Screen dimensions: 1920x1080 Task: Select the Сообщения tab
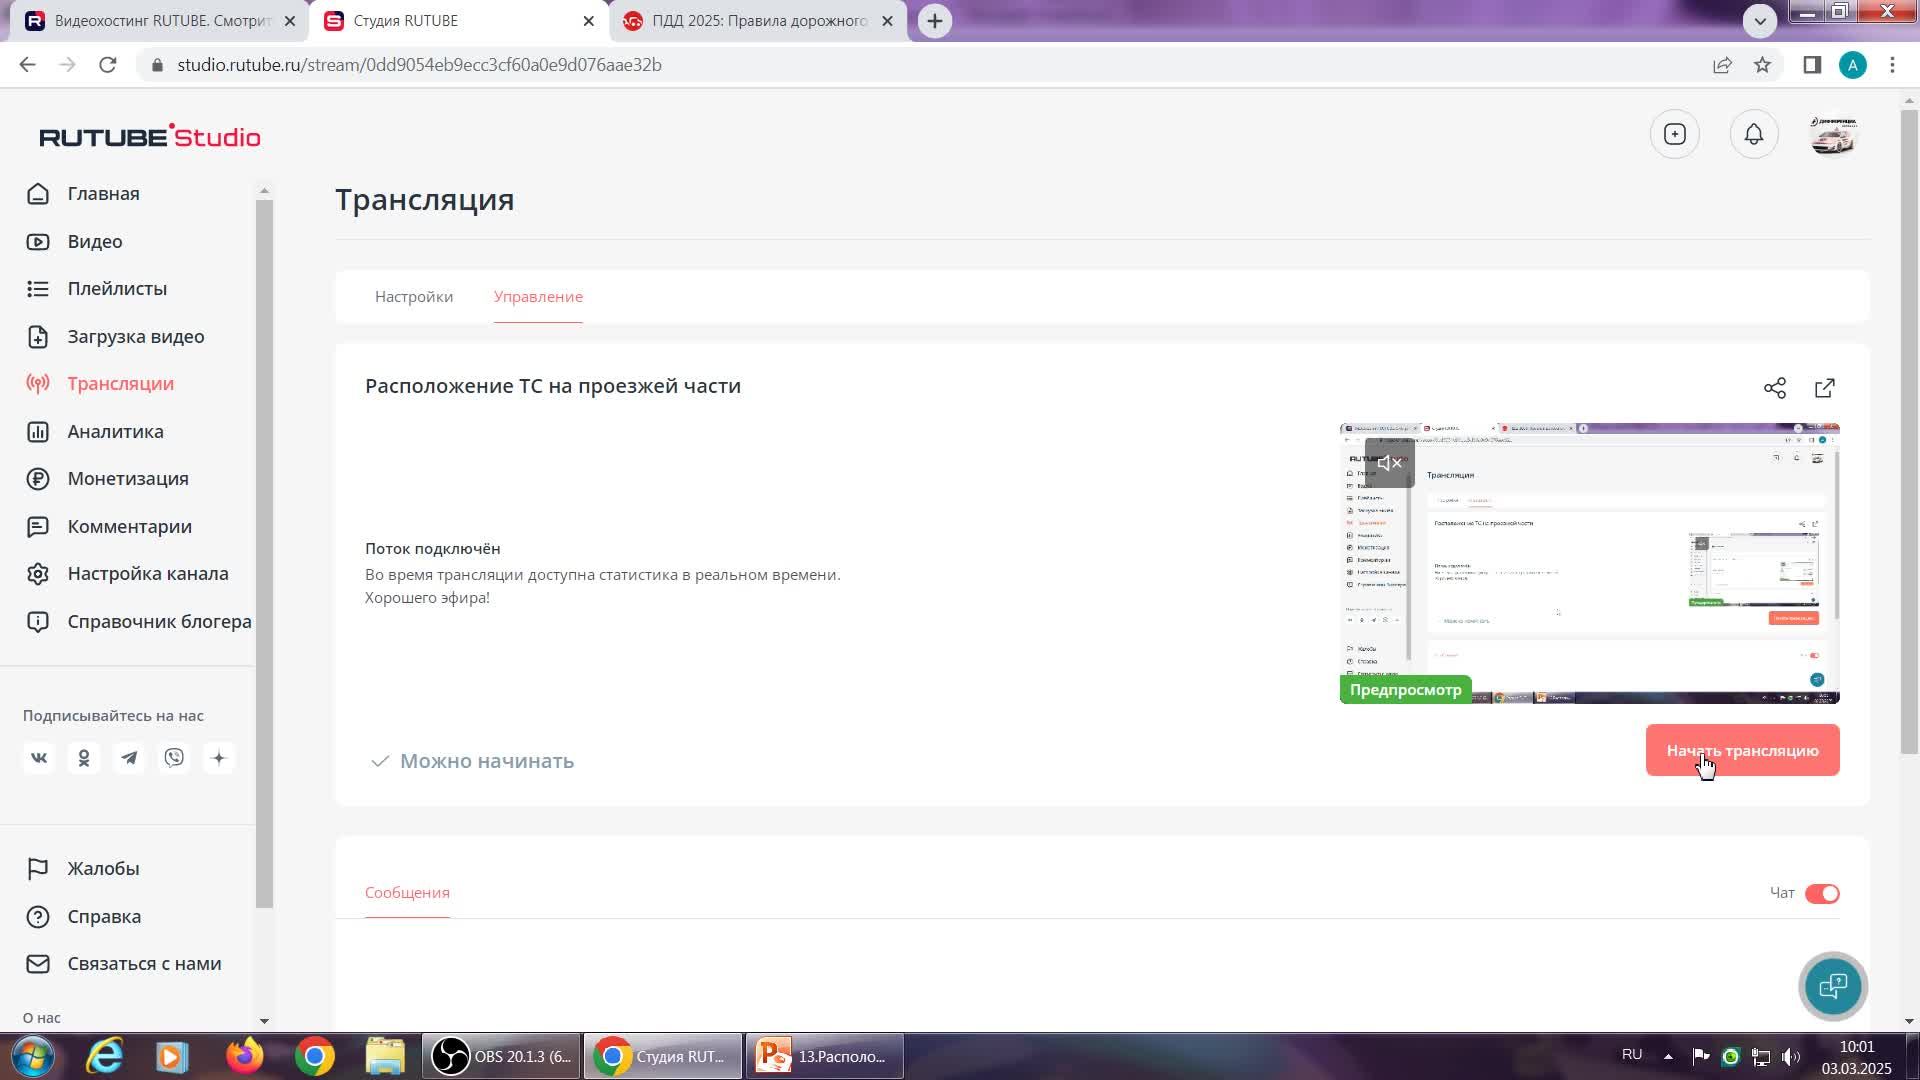click(407, 893)
